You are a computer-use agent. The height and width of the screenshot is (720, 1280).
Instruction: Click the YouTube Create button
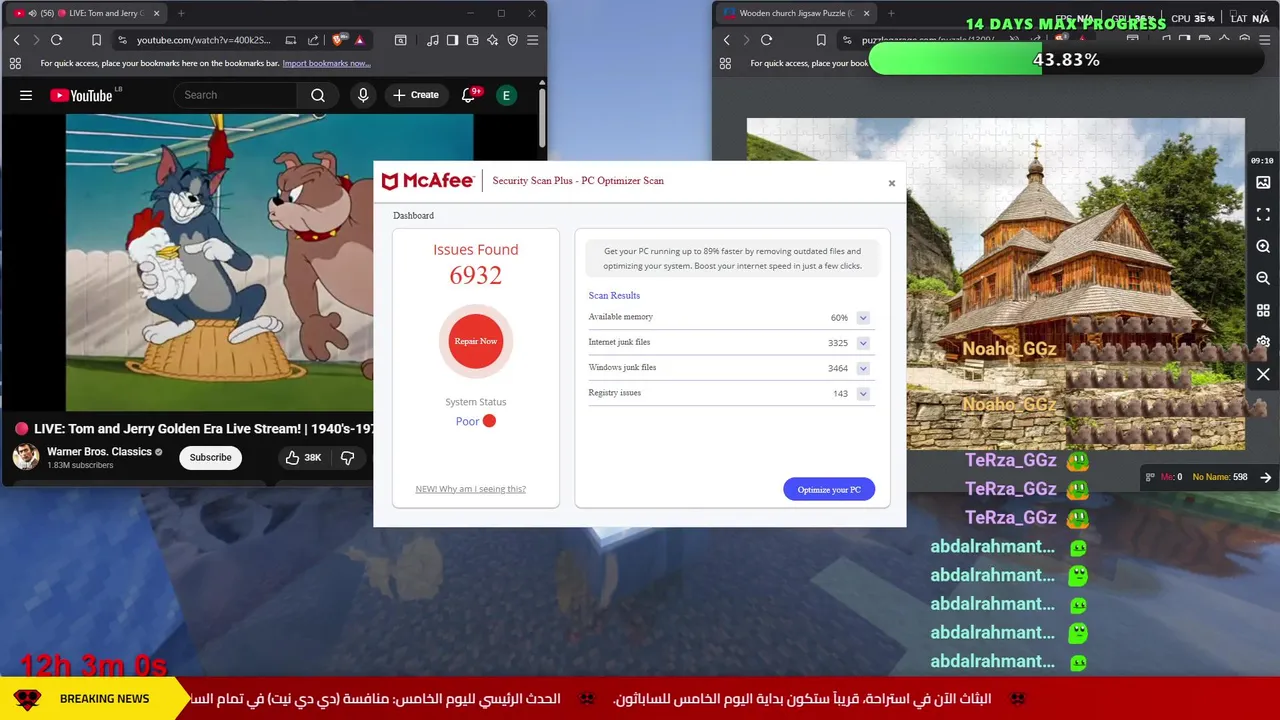click(x=416, y=95)
